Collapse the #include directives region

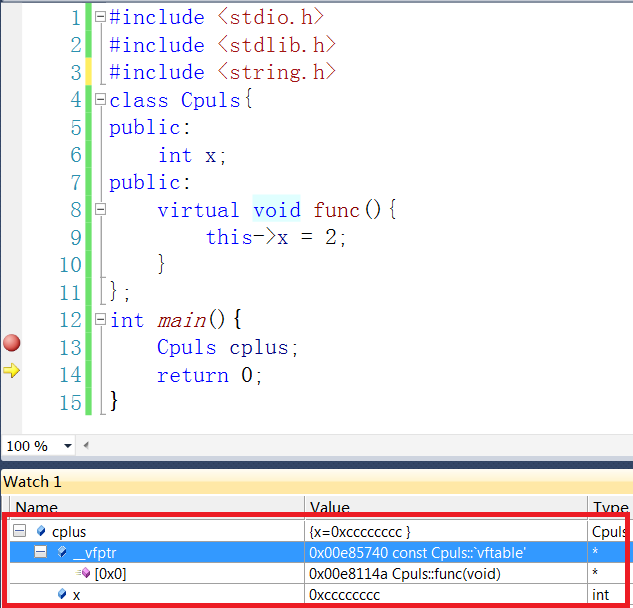point(99,18)
